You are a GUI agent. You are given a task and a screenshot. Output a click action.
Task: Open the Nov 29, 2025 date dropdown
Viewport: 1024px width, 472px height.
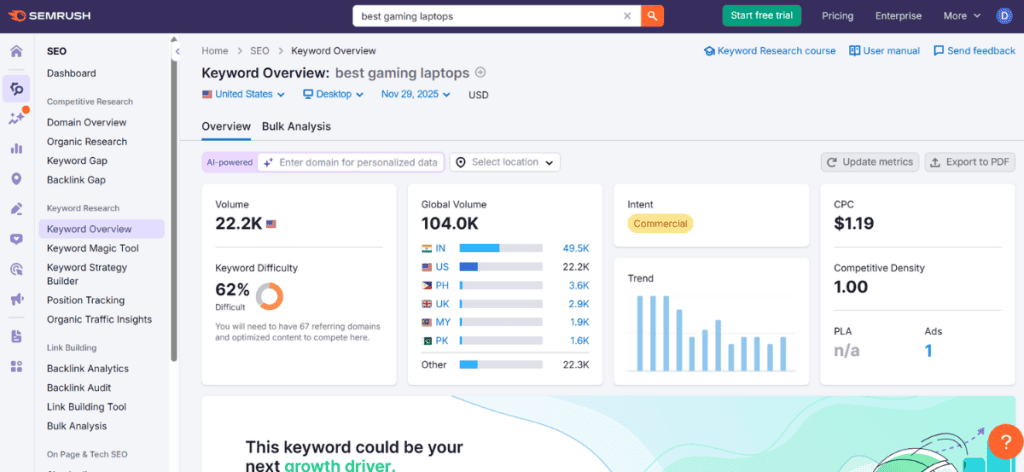coord(416,94)
